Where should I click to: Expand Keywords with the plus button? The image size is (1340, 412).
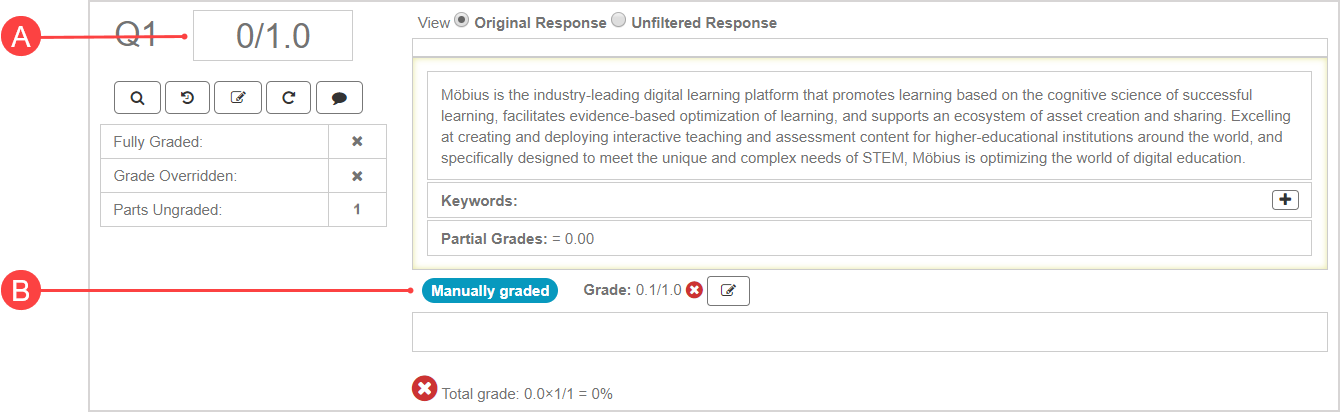pos(1285,200)
